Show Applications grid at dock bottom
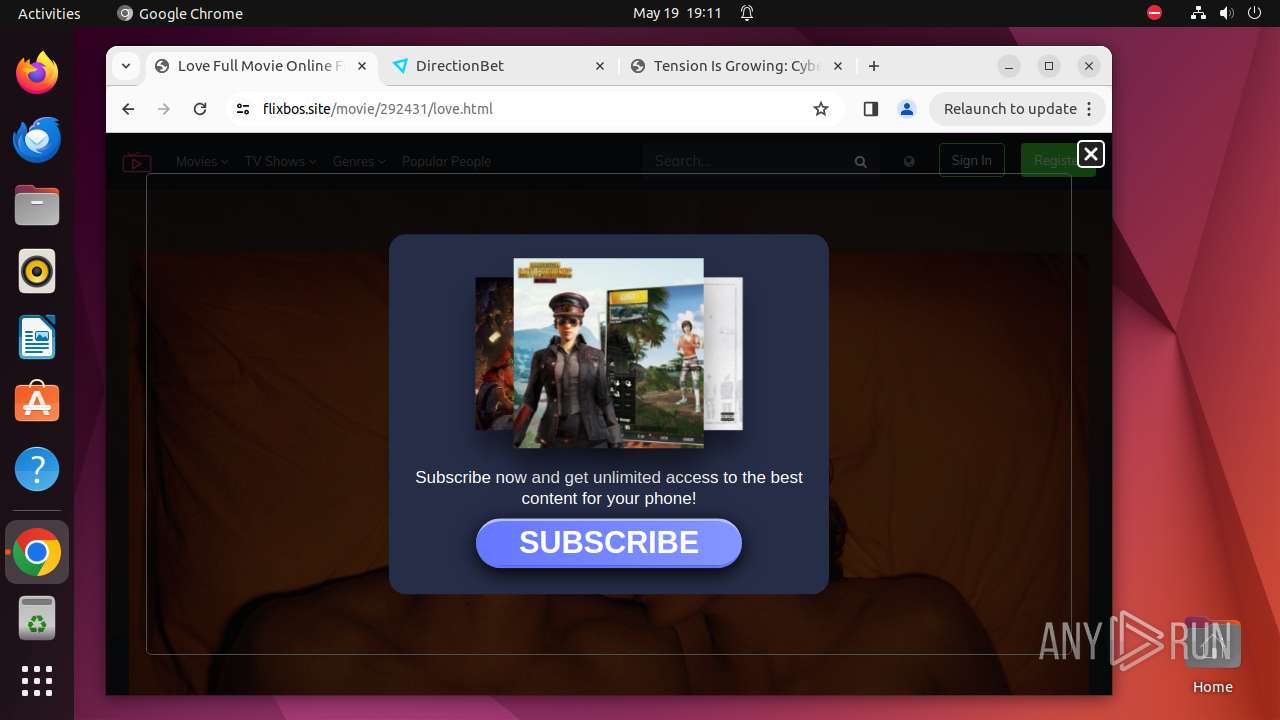Viewport: 1280px width, 720px height. tap(37, 681)
